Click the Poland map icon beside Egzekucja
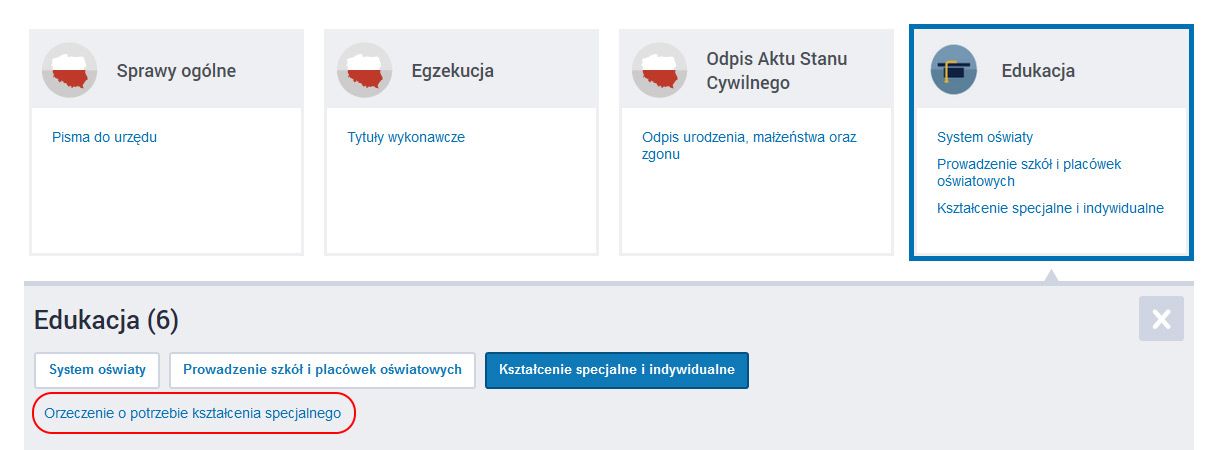The width and height of the screenshot is (1208, 450). click(x=364, y=70)
